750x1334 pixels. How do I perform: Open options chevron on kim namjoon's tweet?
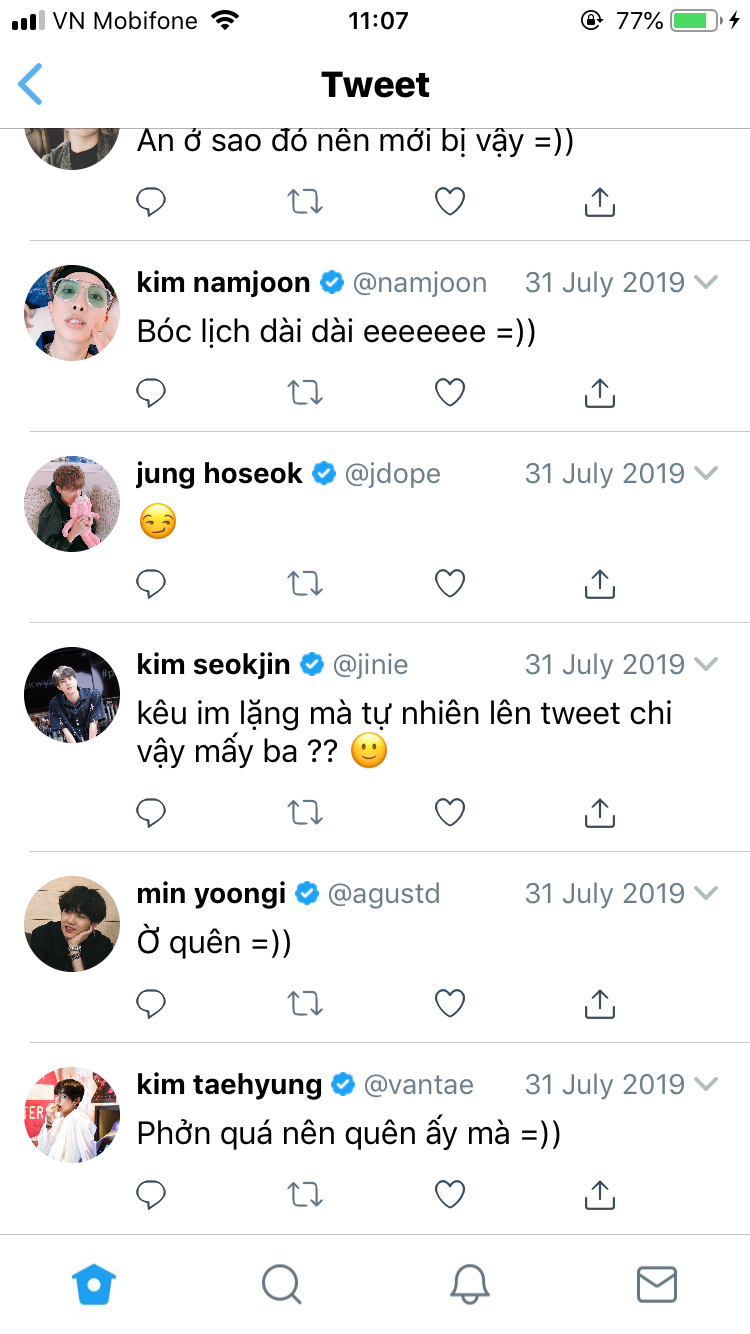(706, 282)
